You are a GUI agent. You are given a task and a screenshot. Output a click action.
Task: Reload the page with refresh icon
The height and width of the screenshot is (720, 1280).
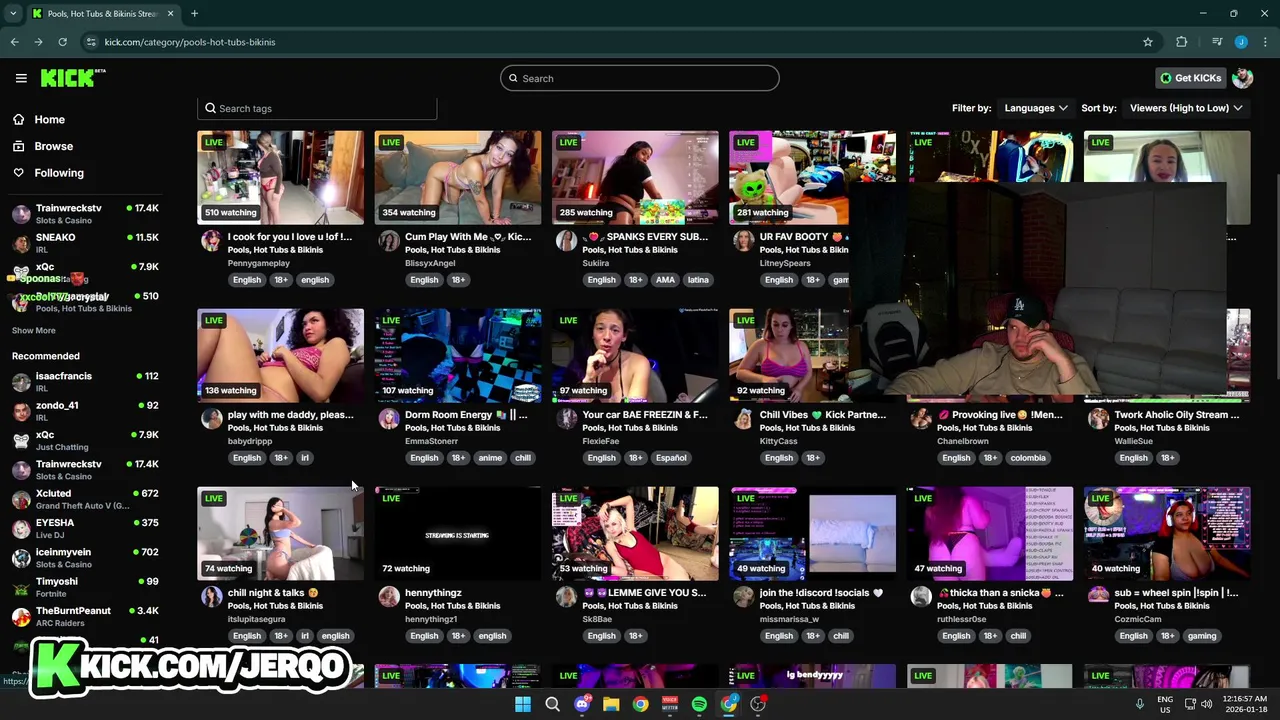[x=62, y=42]
